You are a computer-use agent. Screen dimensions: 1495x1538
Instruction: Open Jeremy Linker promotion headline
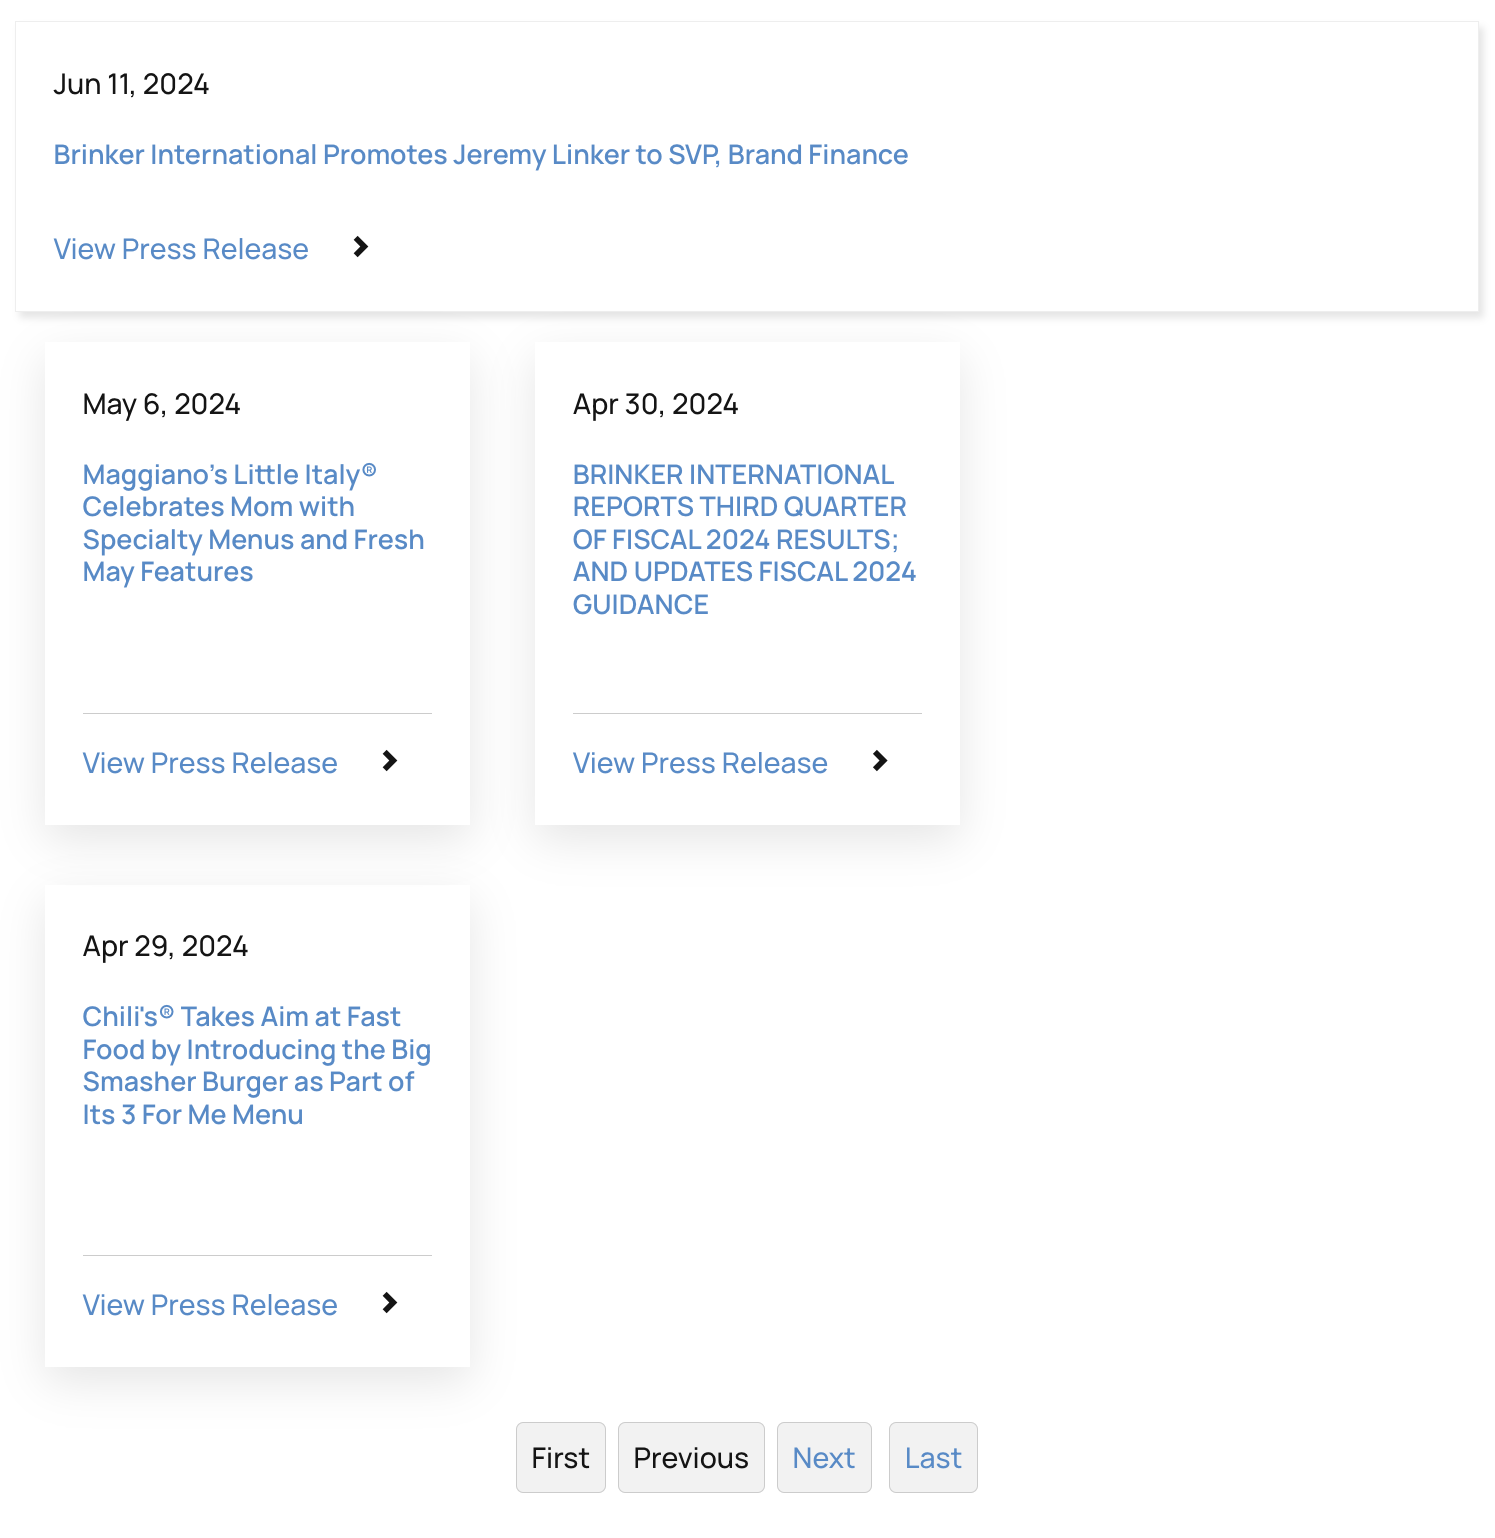(x=480, y=155)
